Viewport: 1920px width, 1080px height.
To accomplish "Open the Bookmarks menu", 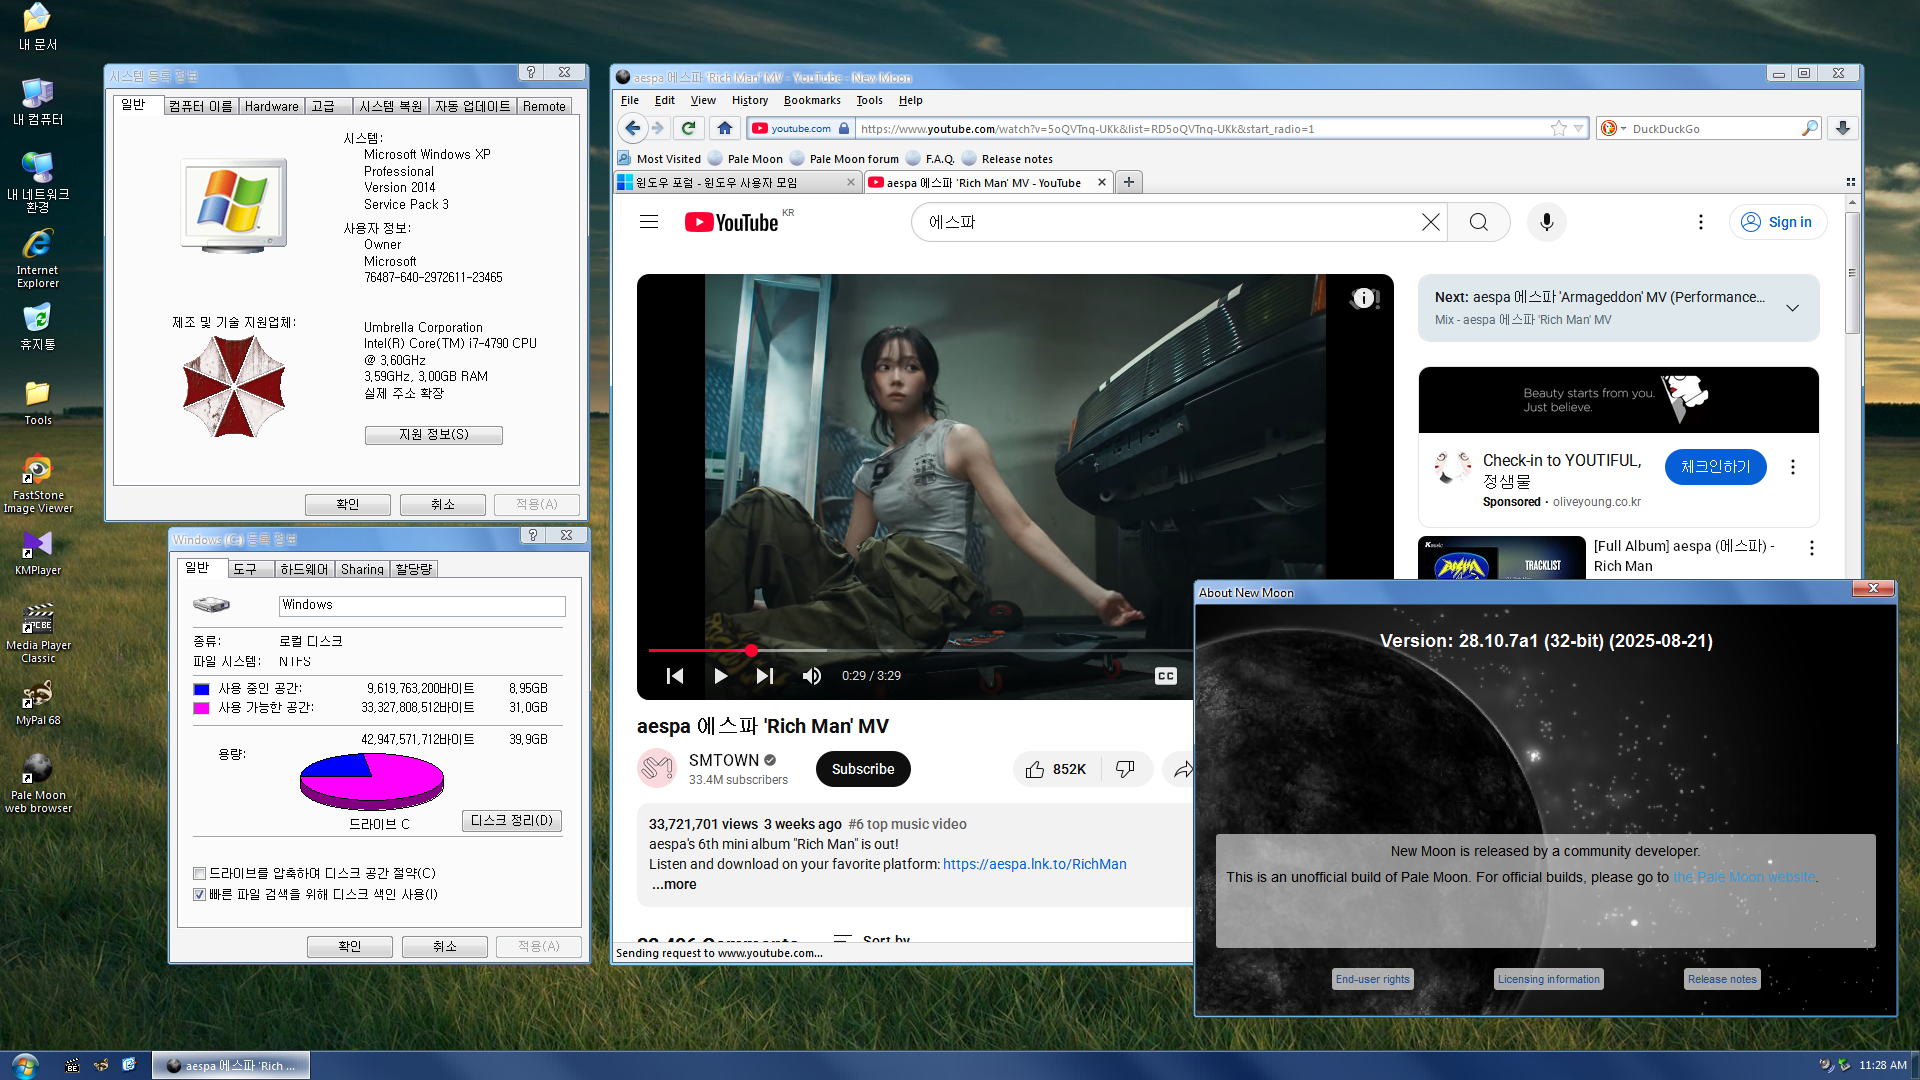I will click(x=811, y=100).
